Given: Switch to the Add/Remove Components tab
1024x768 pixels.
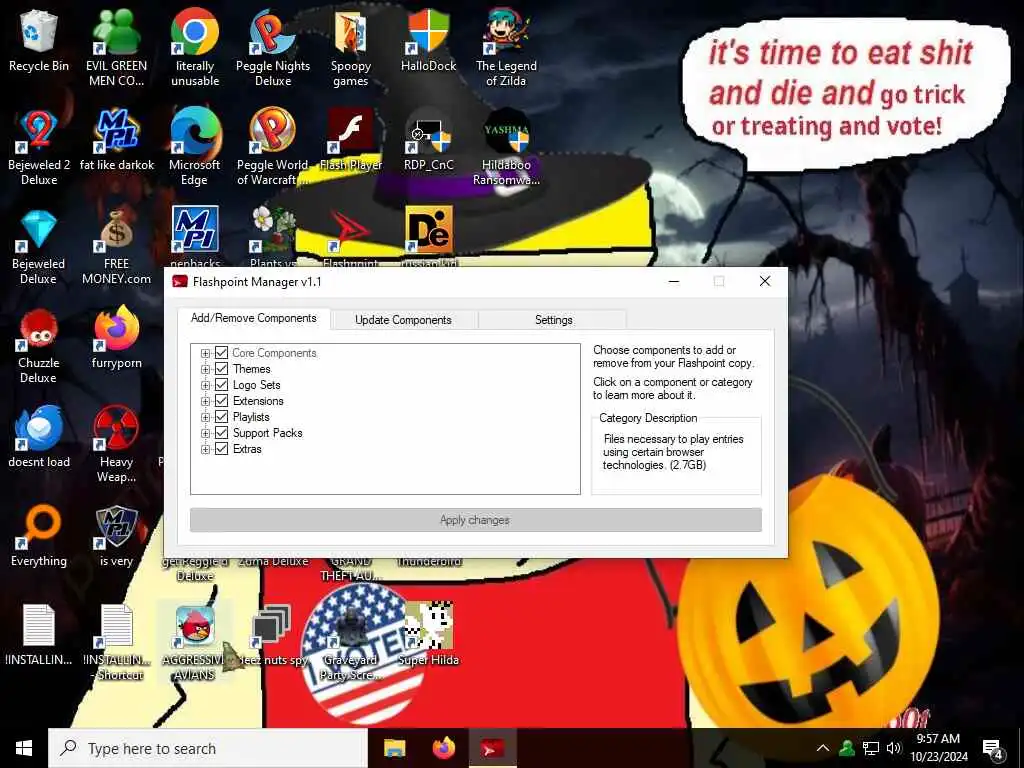Looking at the screenshot, I should pyautogui.click(x=253, y=318).
